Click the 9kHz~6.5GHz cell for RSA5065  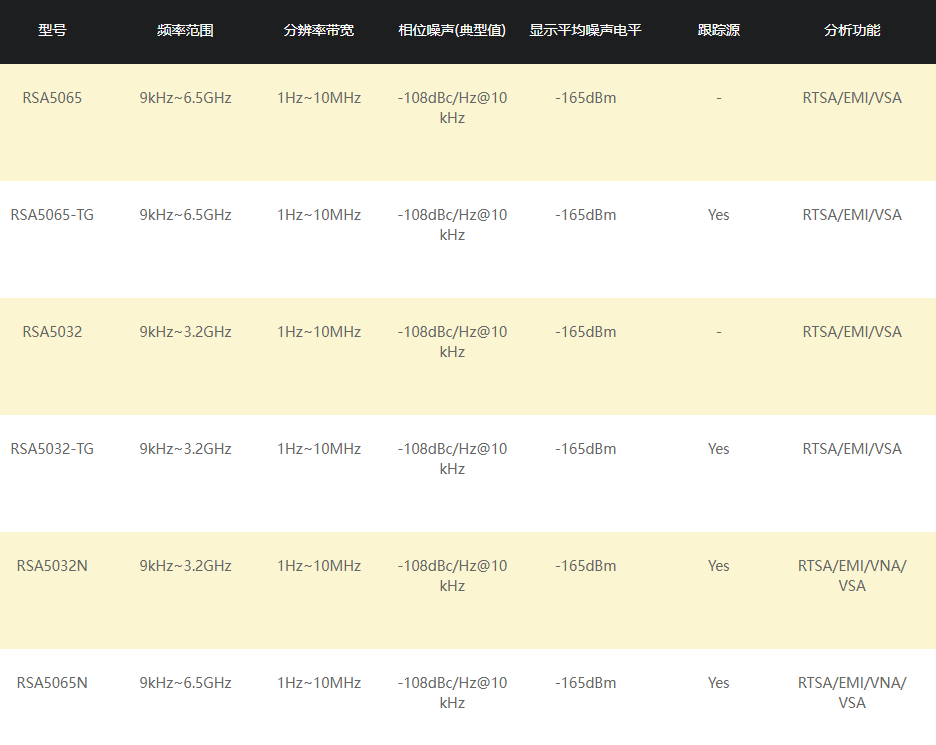tap(185, 98)
